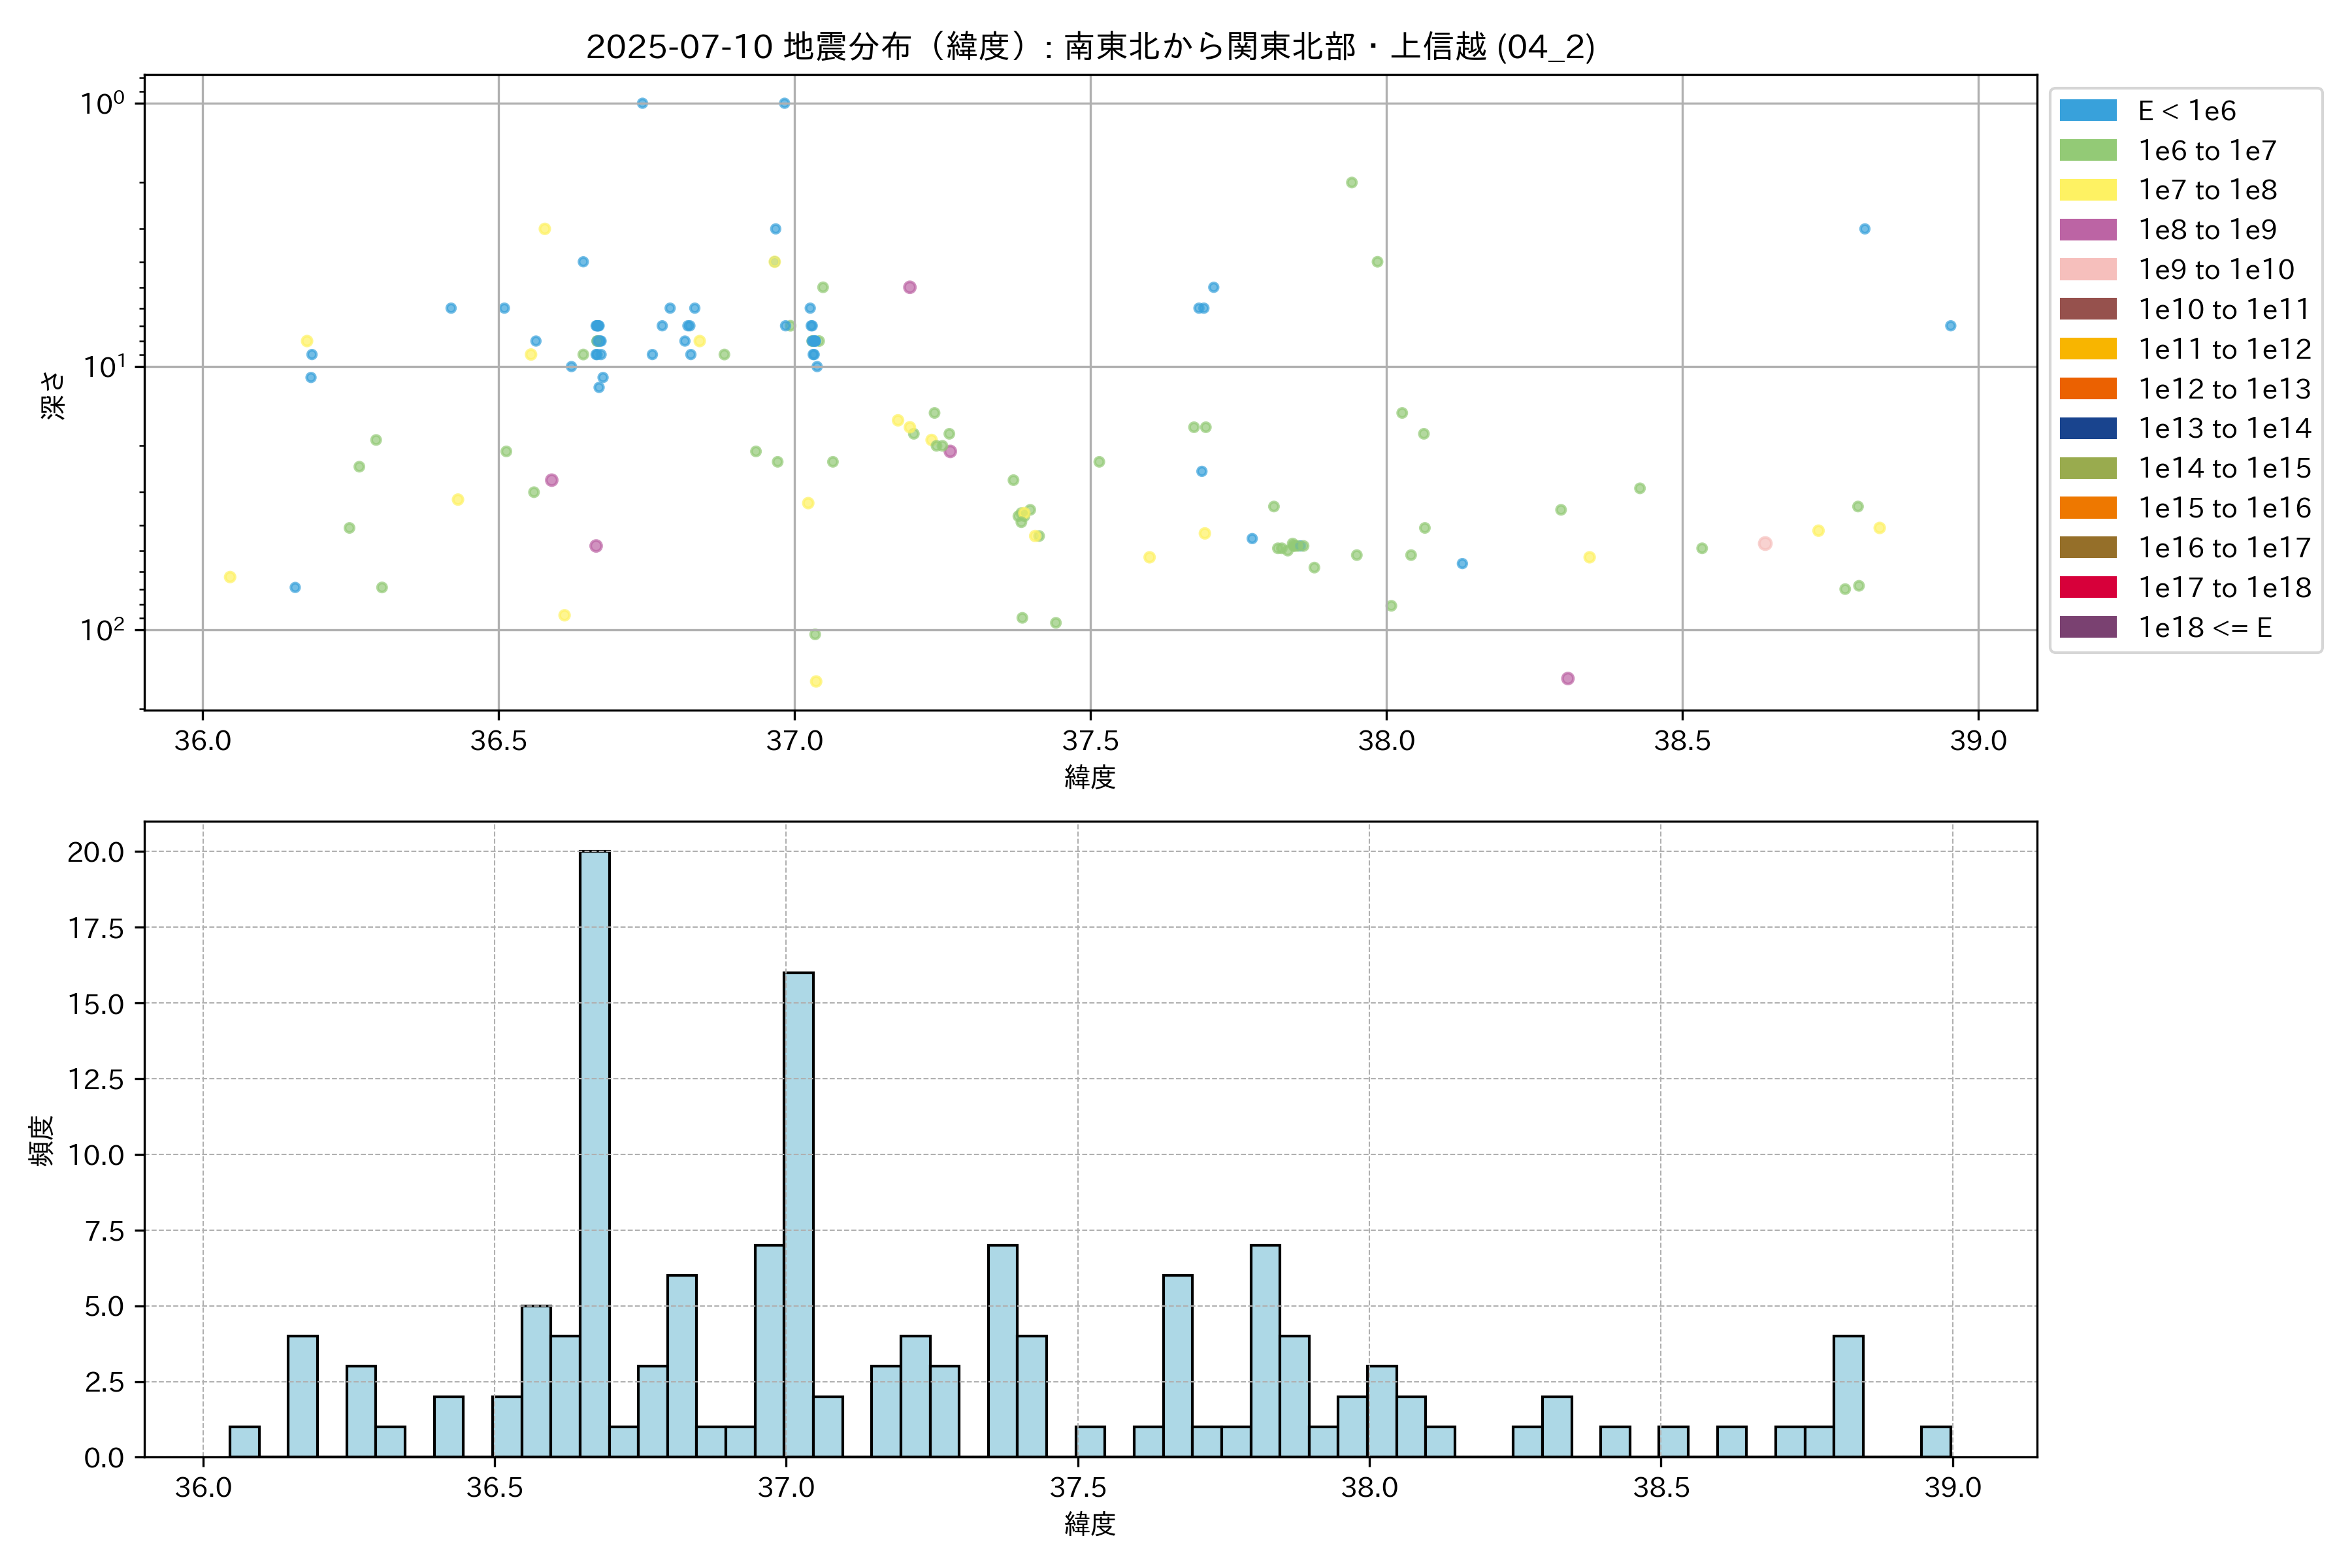Click the 1e10 to 1e11 legend text
The image size is (2352, 1568).
[x=2224, y=310]
